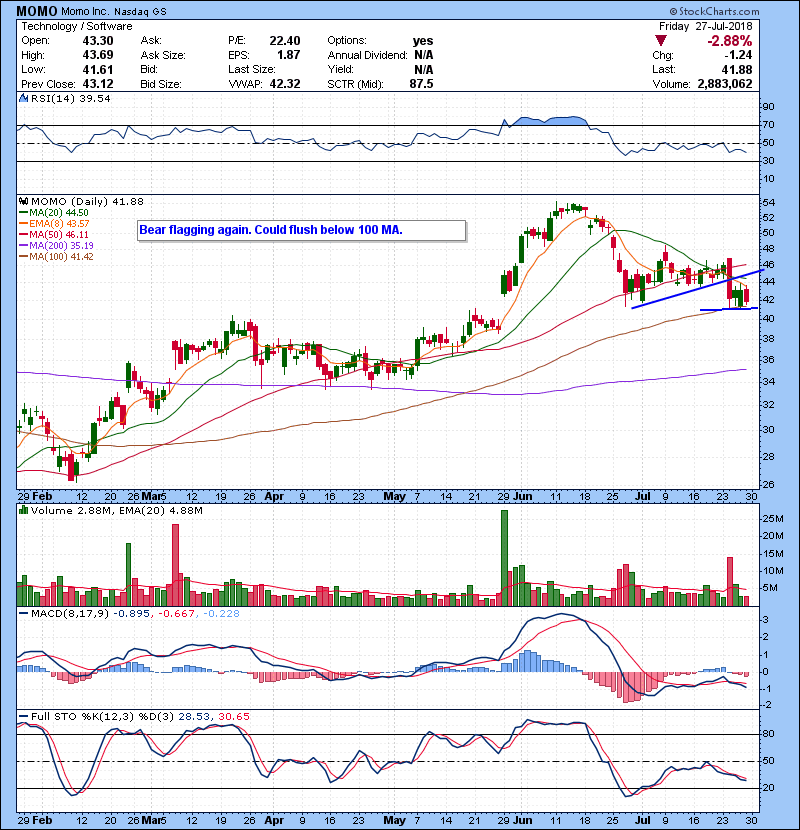Image resolution: width=800 pixels, height=830 pixels.
Task: Click the volume bars icon
Action: coord(23,510)
